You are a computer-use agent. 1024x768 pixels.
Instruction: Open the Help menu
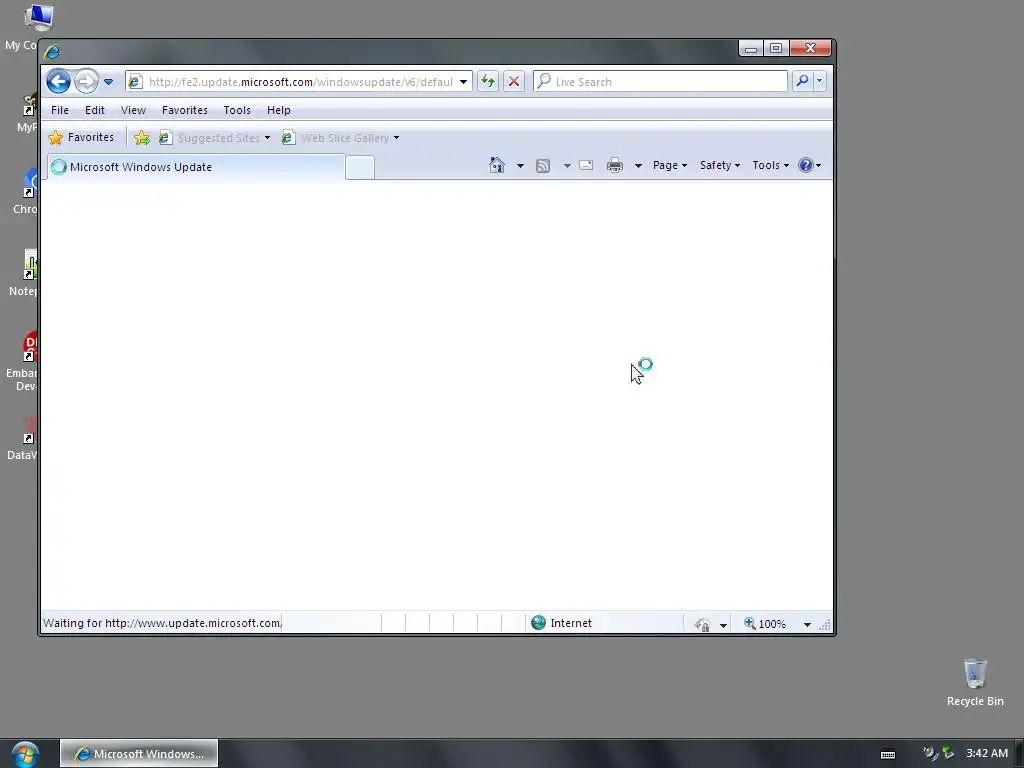coord(278,110)
